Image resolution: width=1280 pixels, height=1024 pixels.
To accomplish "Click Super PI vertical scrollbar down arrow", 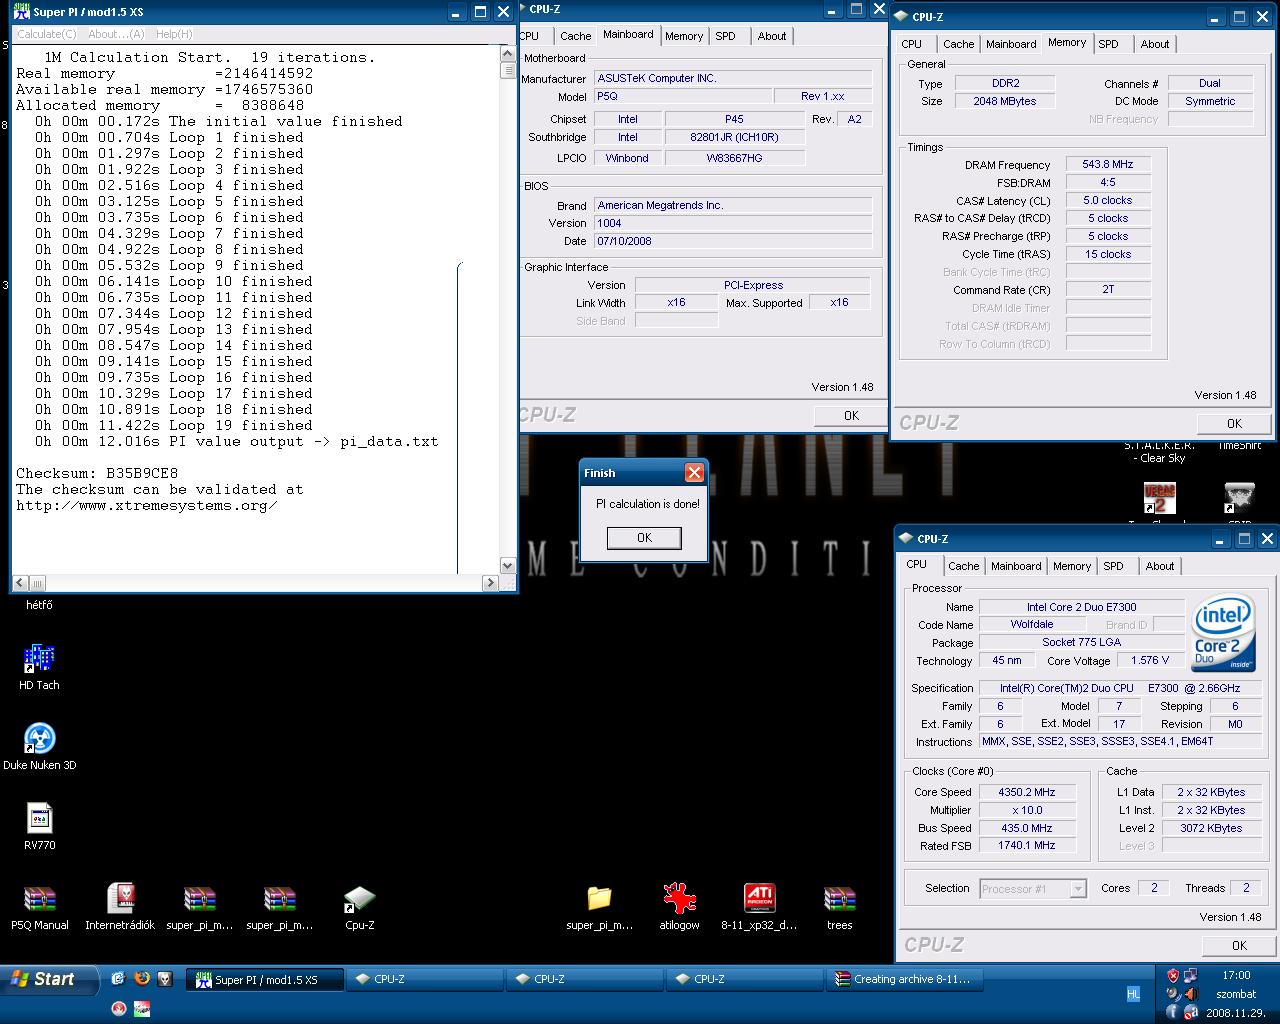I will pos(508,566).
